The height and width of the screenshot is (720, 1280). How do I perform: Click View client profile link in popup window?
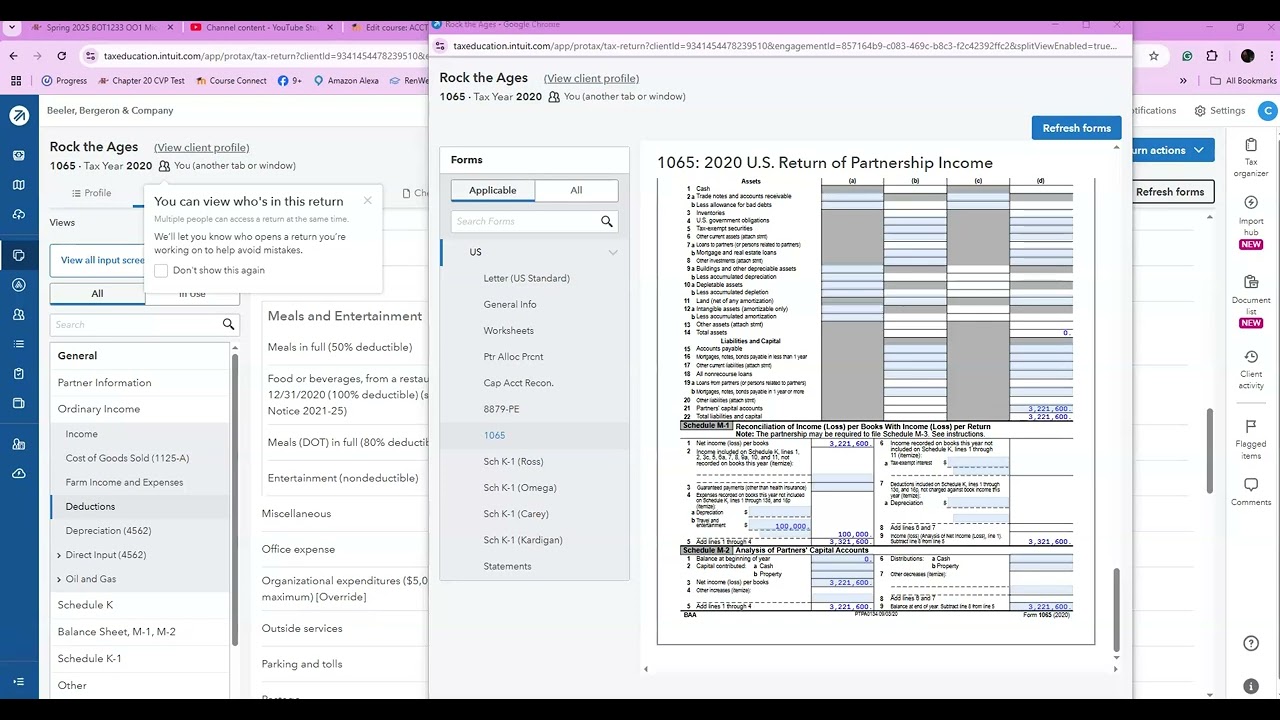pyautogui.click(x=591, y=79)
